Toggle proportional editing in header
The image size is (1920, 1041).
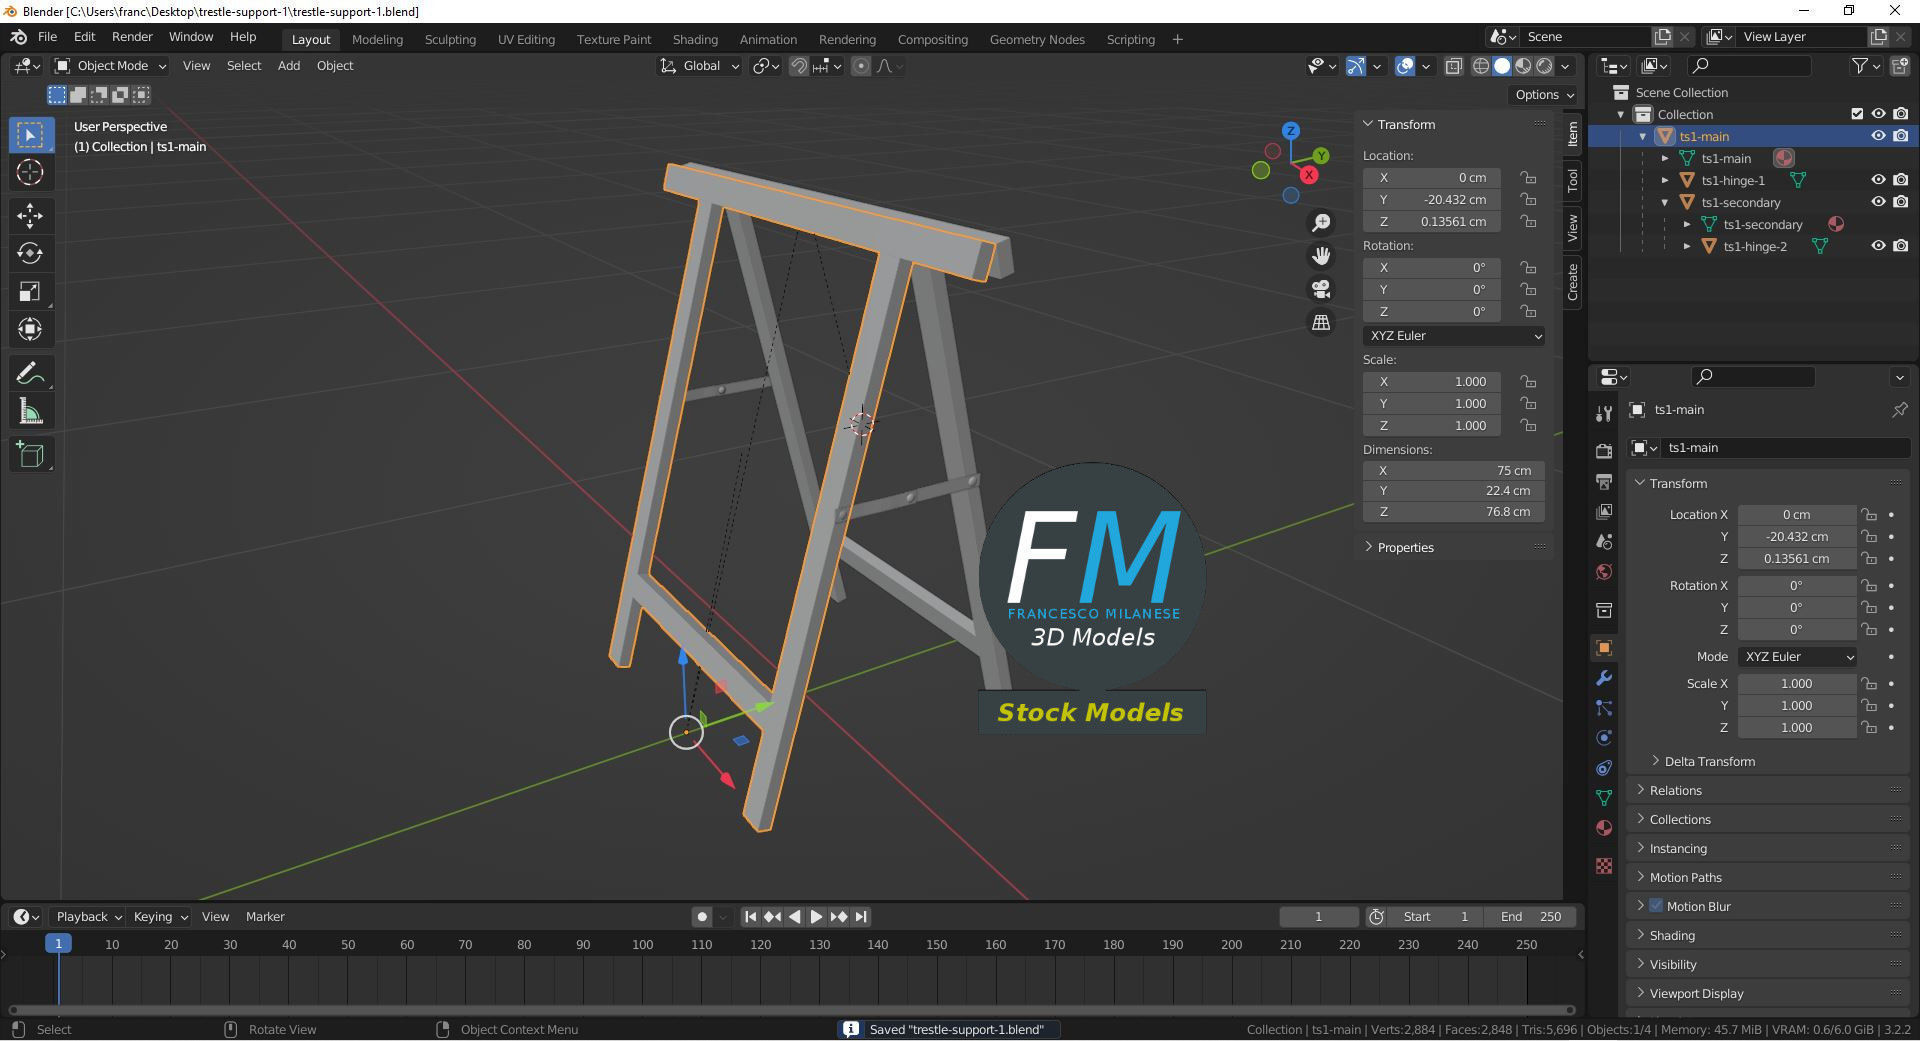860,66
